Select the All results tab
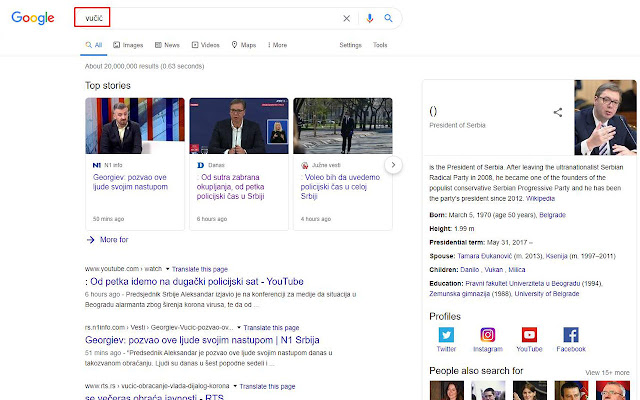This screenshot has height=400, width=640. [93, 45]
